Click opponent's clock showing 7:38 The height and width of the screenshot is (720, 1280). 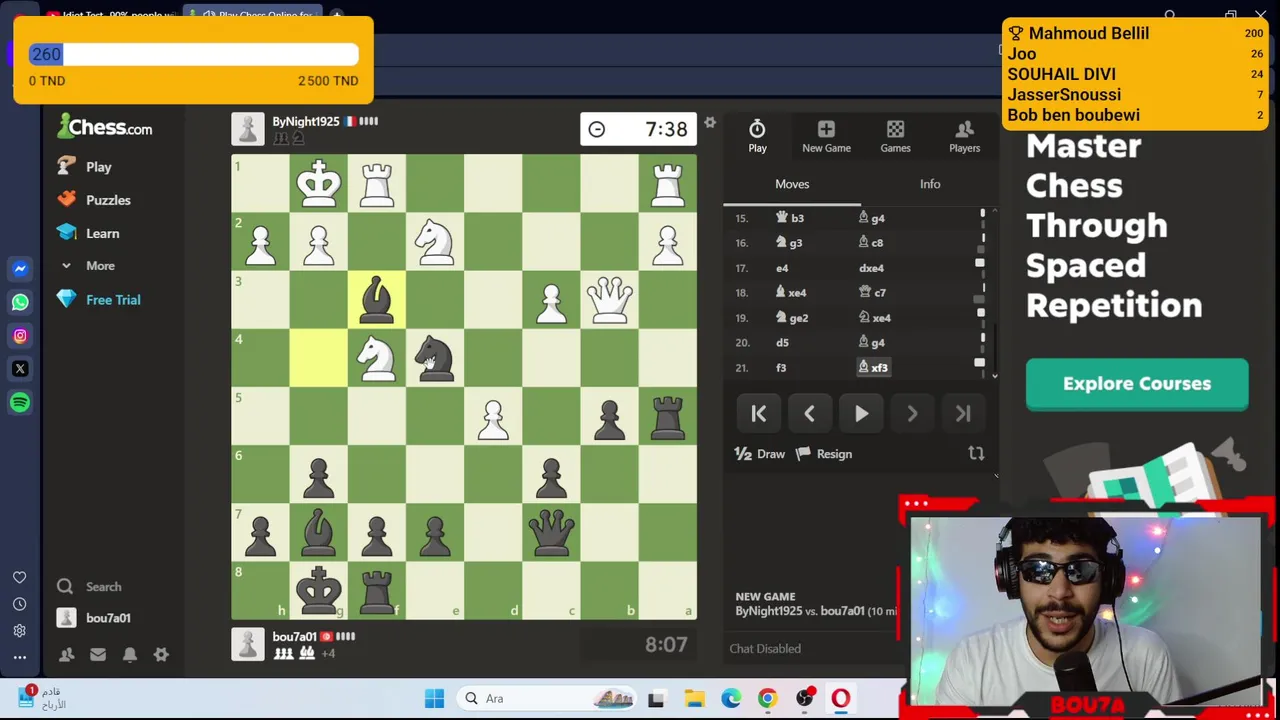638,129
